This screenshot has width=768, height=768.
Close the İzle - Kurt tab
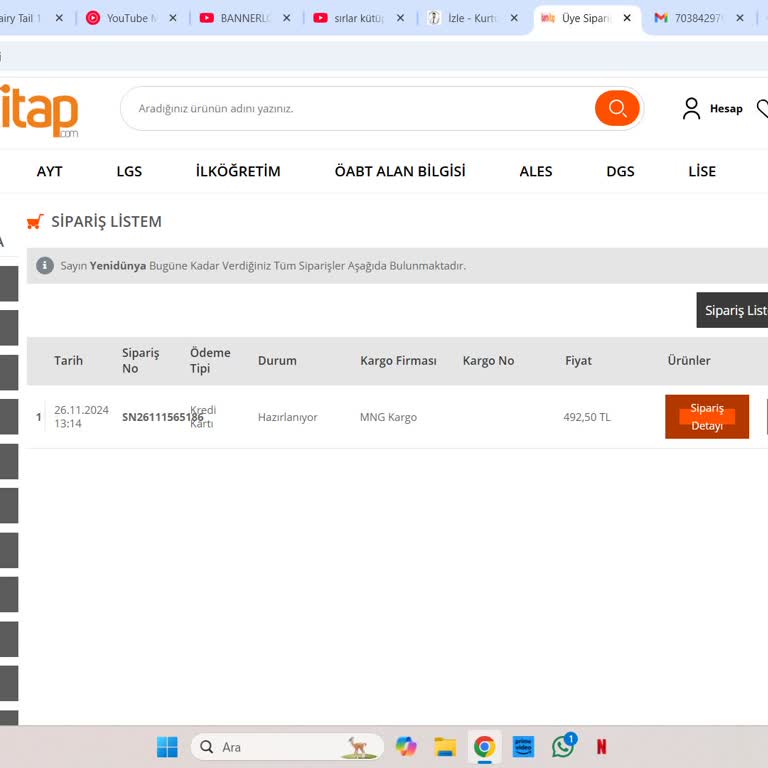514,18
